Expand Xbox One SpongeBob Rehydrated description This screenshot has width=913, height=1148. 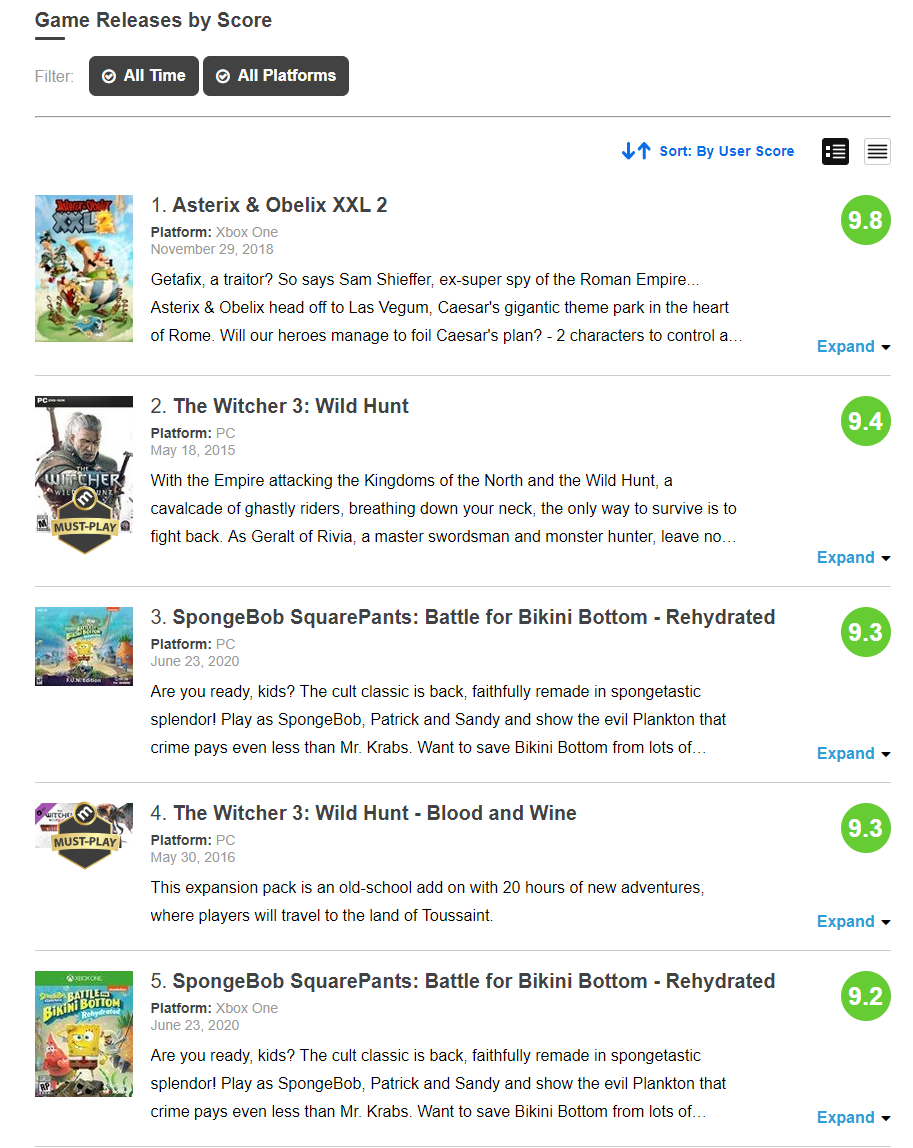tap(853, 1118)
